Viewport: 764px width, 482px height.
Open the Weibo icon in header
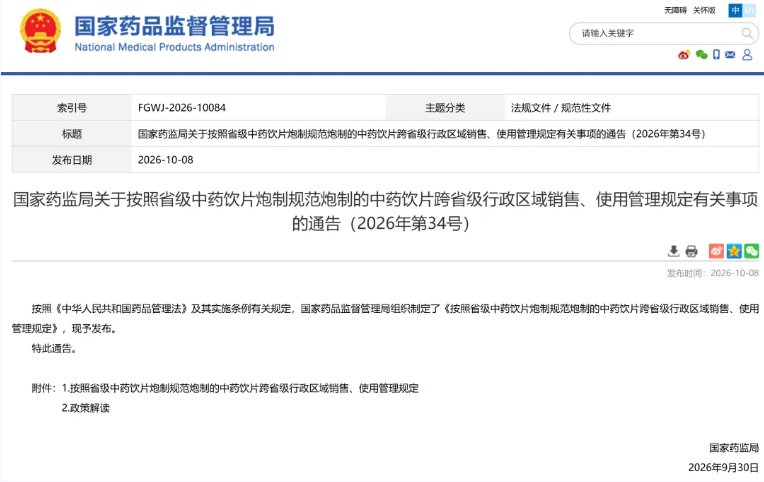click(684, 55)
